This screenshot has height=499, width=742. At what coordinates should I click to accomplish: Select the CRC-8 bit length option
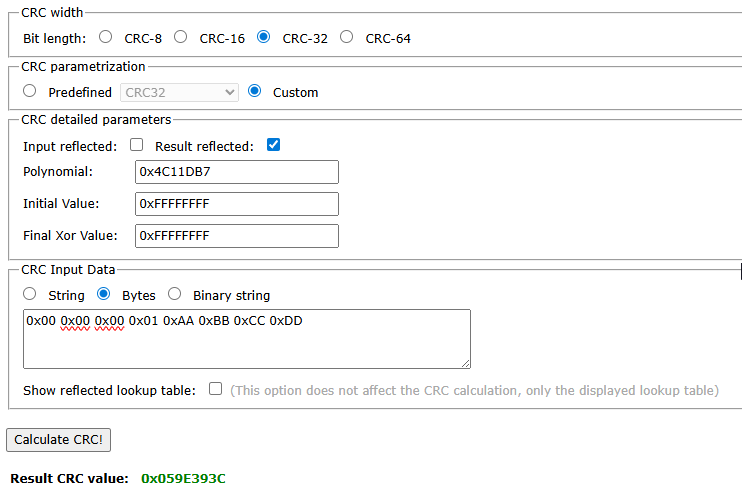pyautogui.click(x=105, y=38)
